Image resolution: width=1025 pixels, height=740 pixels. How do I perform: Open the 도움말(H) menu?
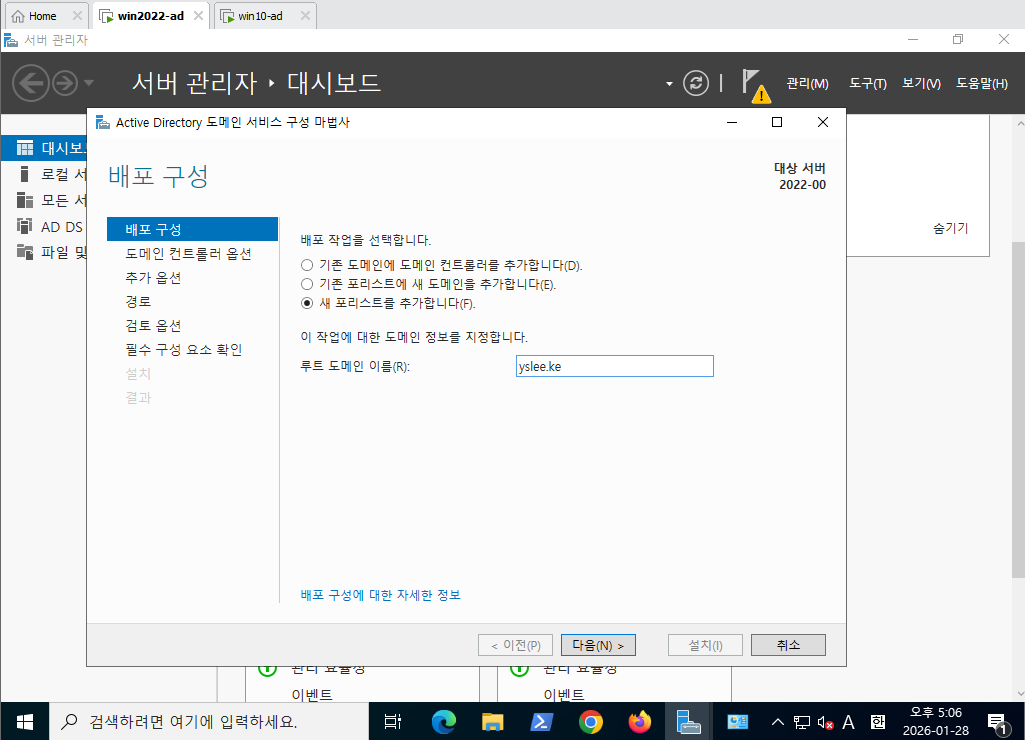click(982, 83)
